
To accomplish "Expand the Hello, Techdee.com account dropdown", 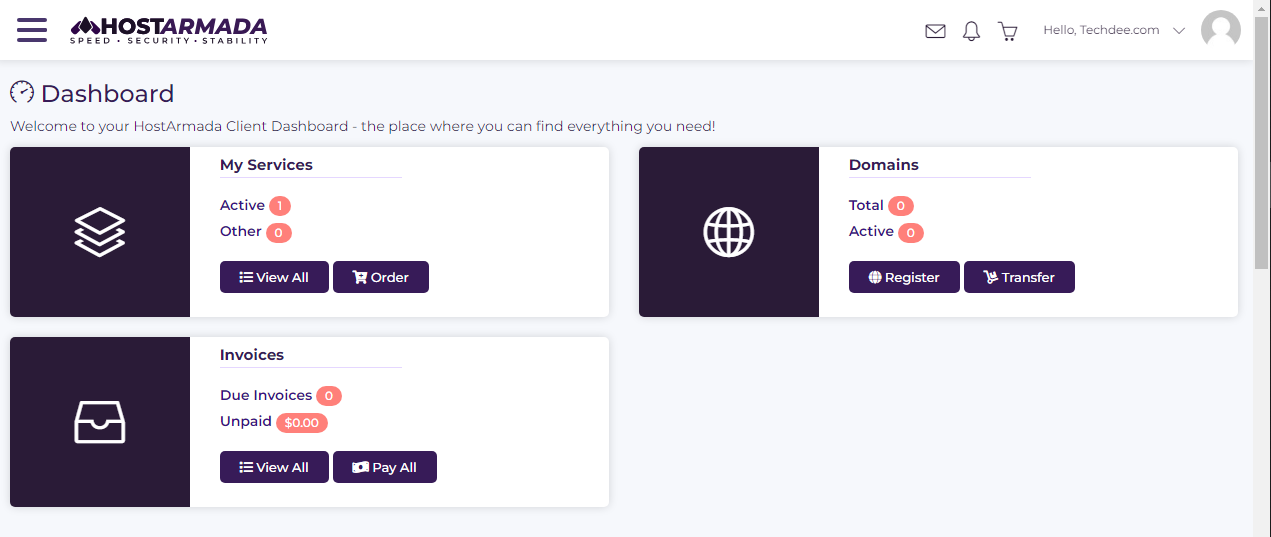I will 1113,30.
